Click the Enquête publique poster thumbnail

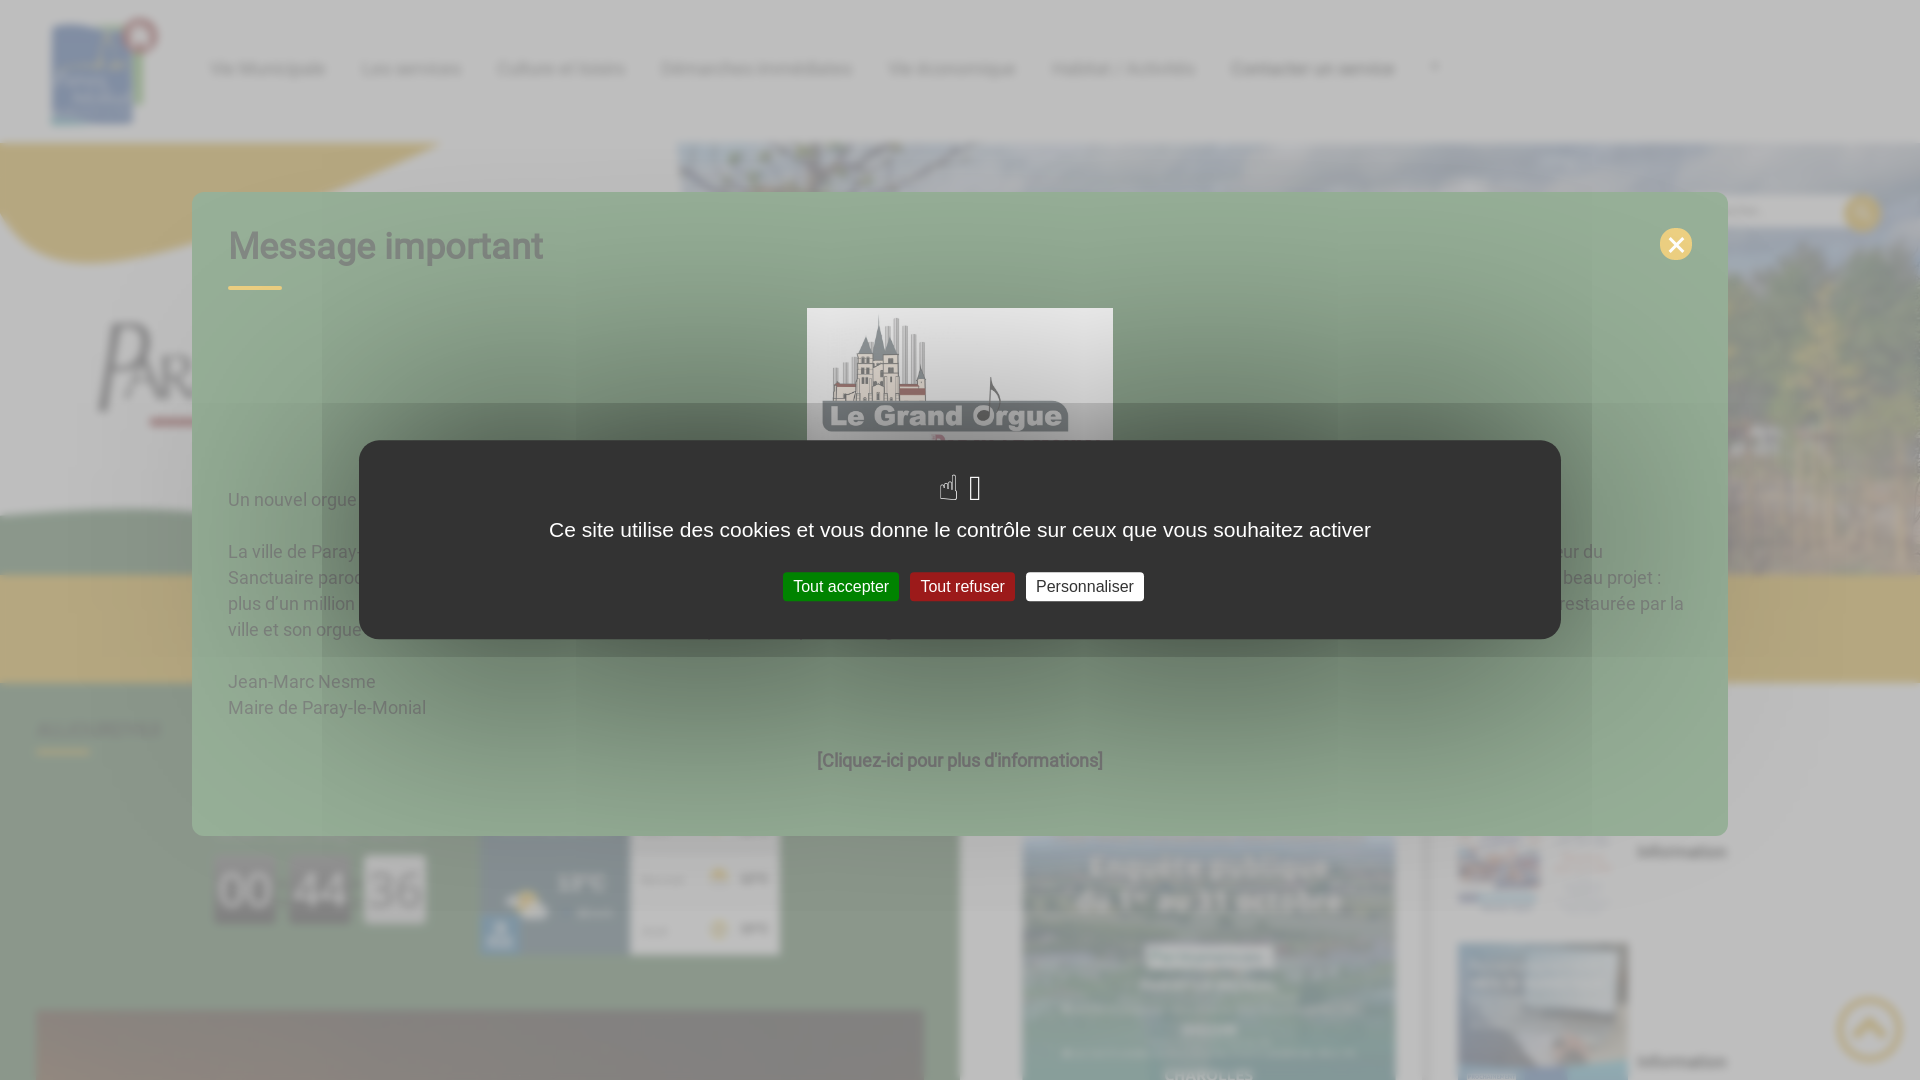1208,960
